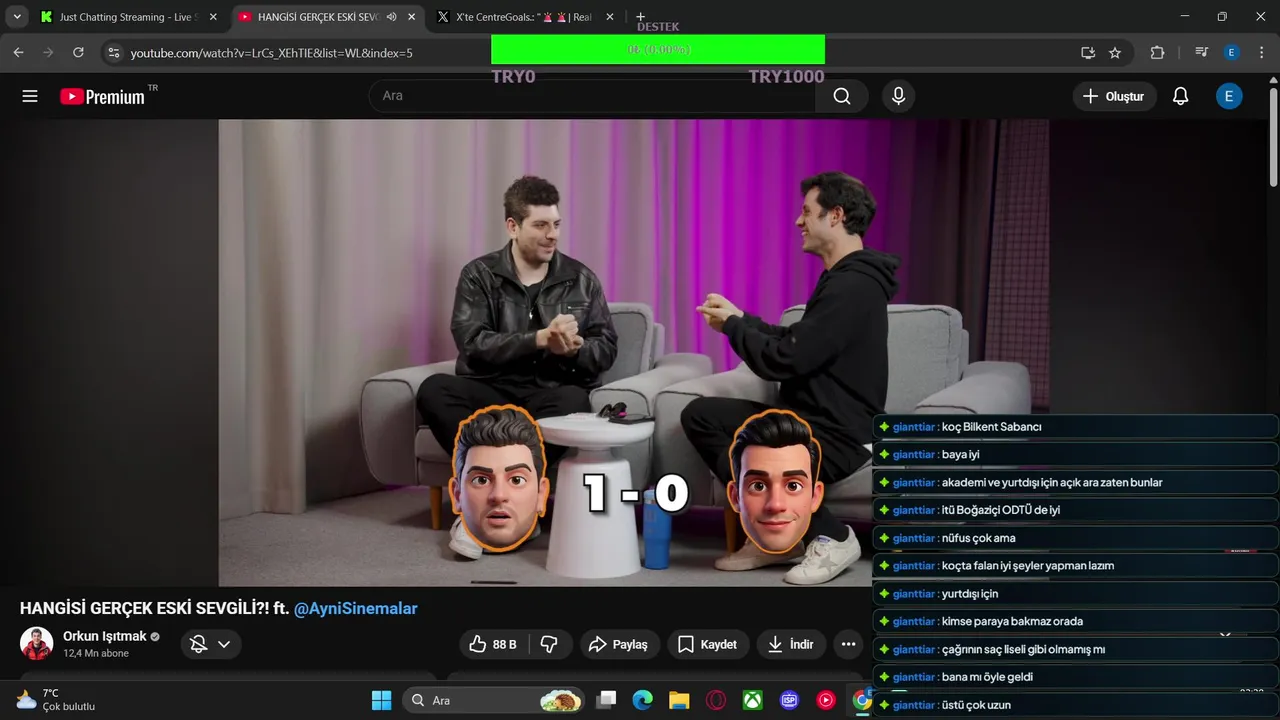
Task: Open the Windows Start menu
Action: 381,700
